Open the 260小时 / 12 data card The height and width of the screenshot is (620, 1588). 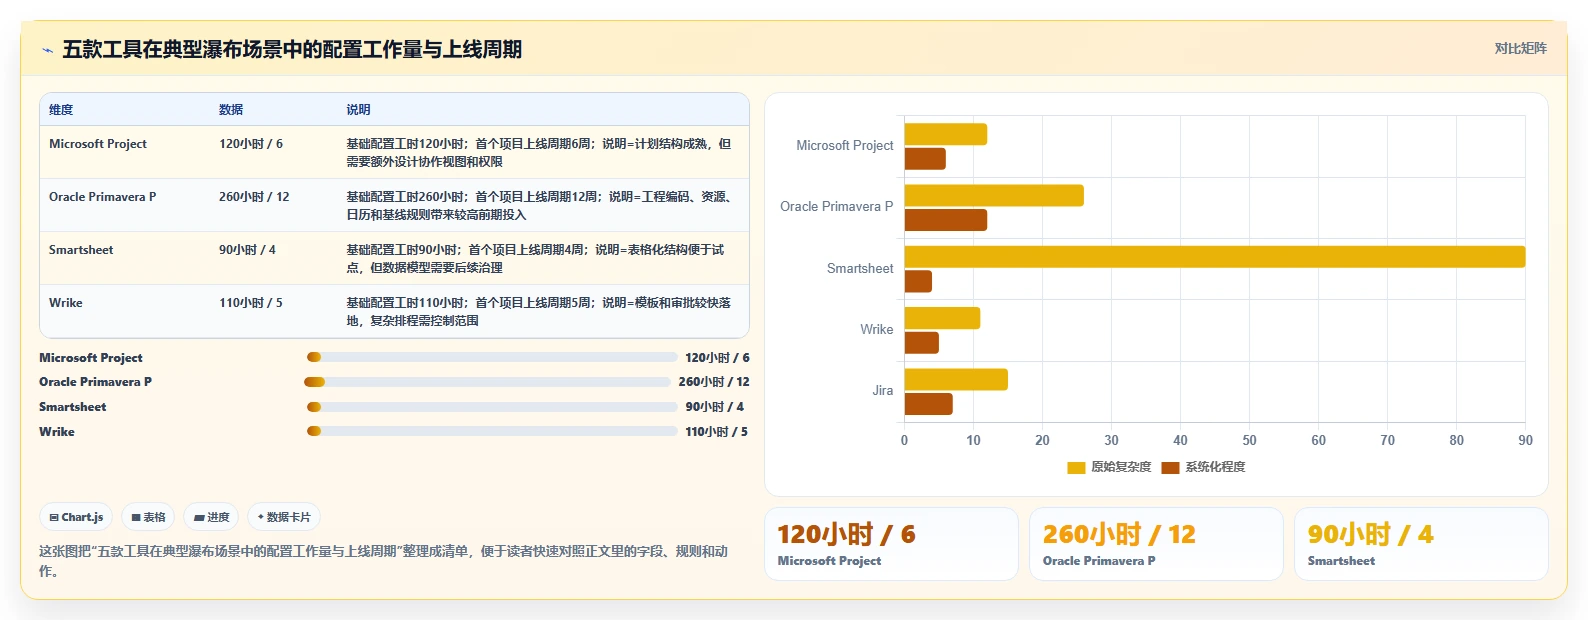click(1156, 544)
